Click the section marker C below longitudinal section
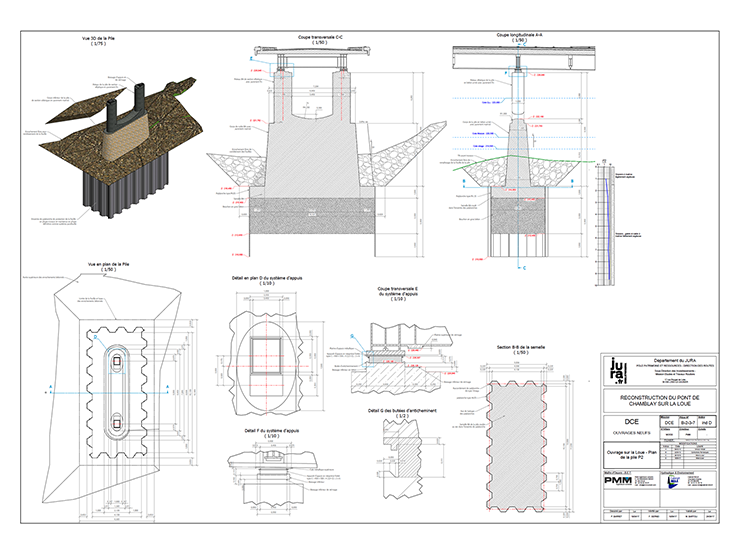Image resolution: width=740 pixels, height=555 pixels. (522, 268)
